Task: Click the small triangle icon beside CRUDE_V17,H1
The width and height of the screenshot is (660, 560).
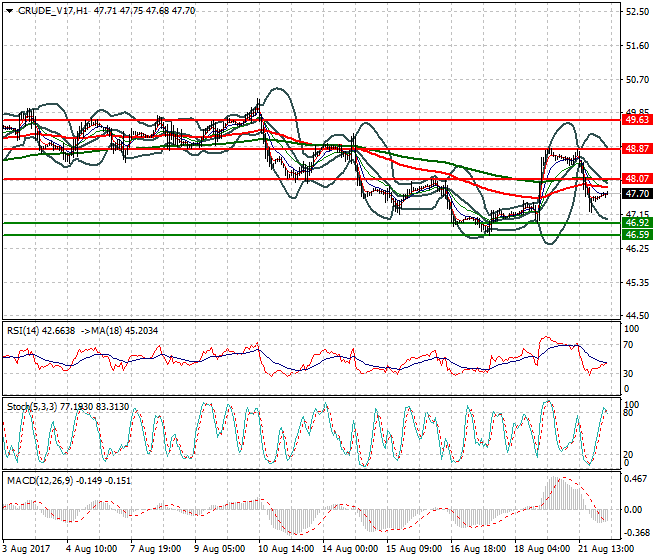Action: (7, 10)
